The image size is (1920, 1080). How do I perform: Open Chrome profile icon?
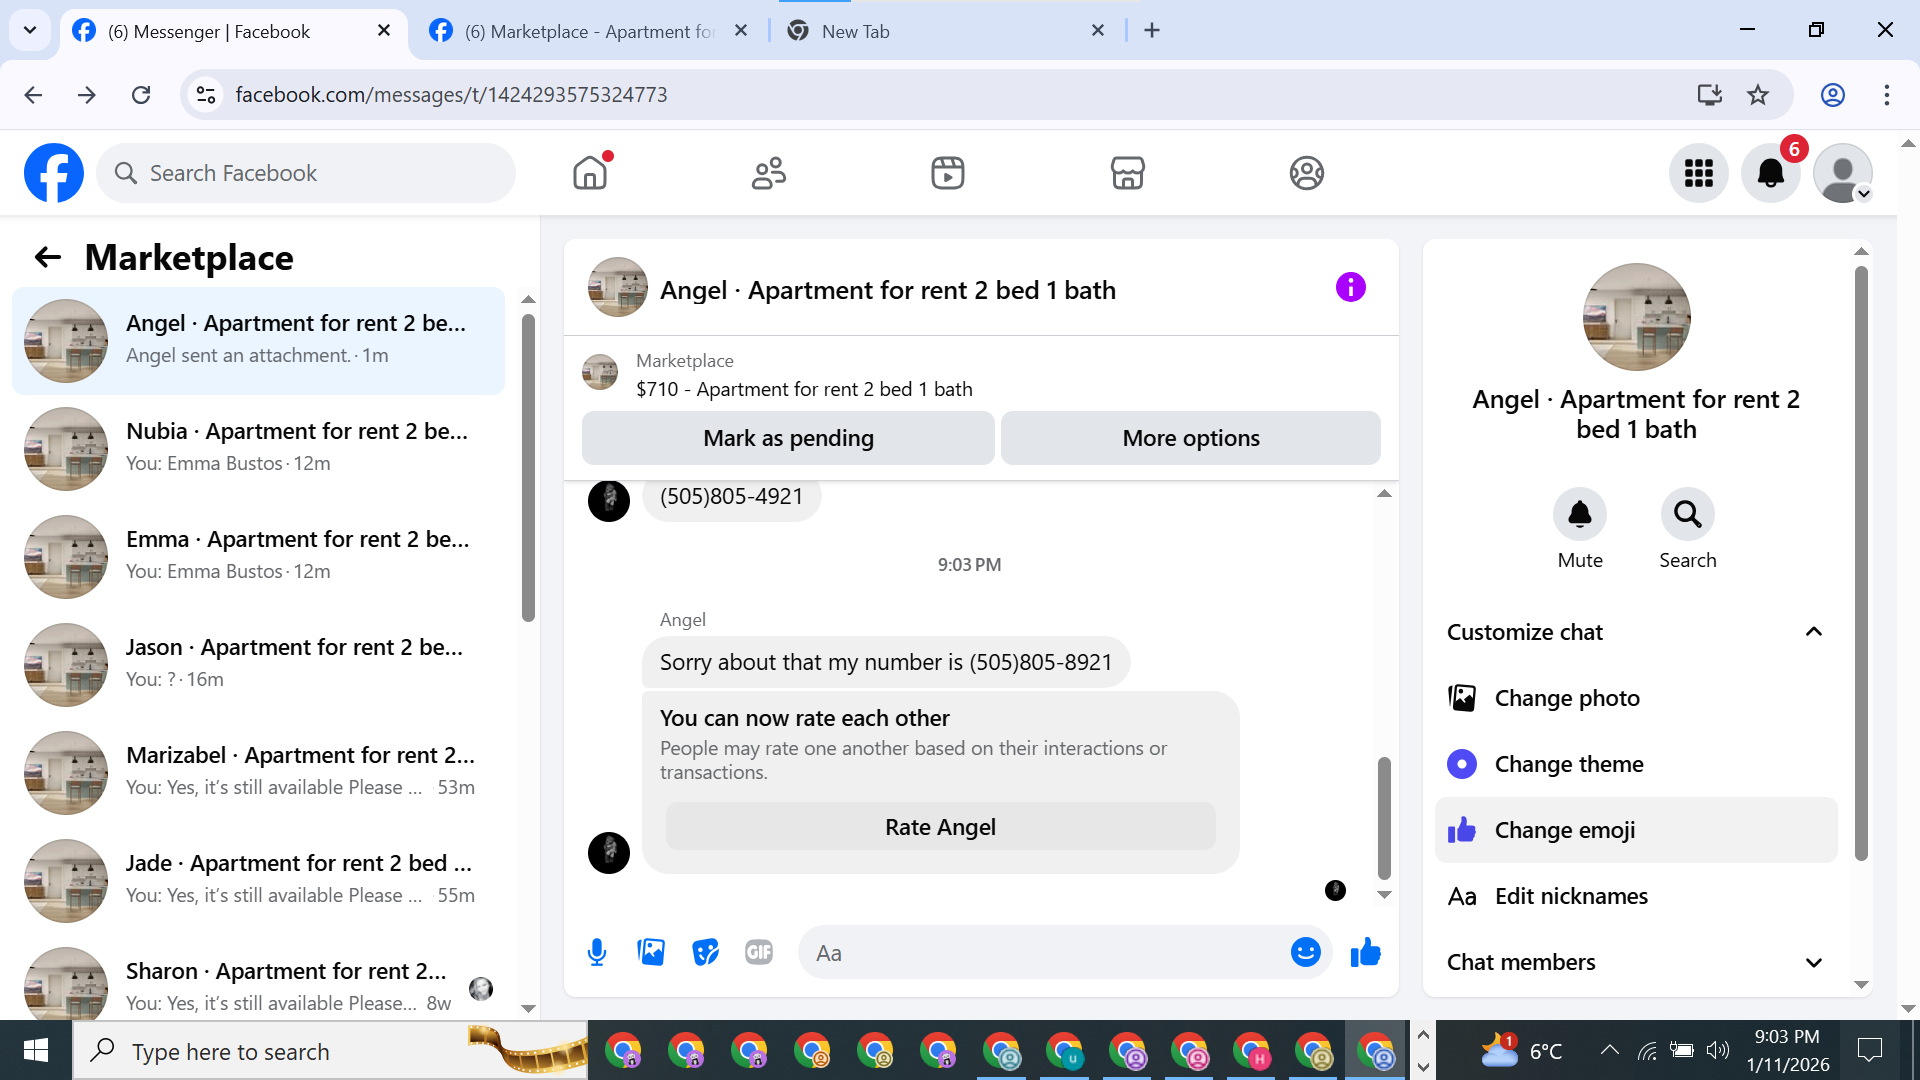(1832, 95)
